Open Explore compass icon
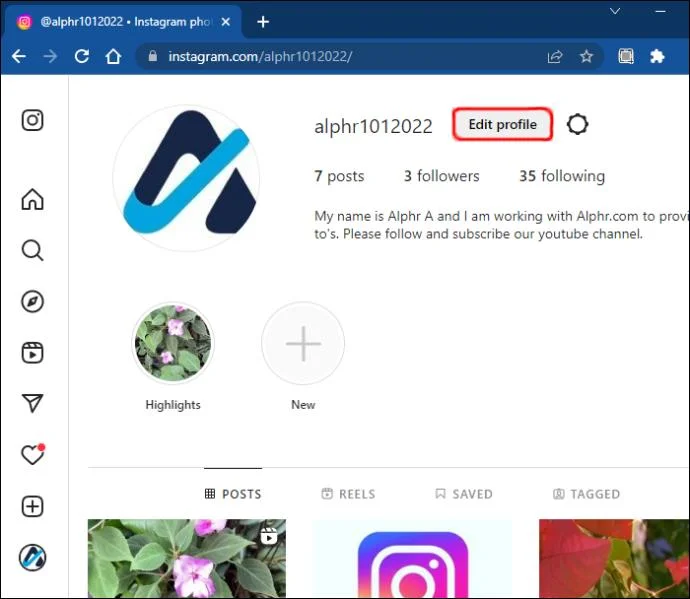Image resolution: width=690 pixels, height=599 pixels. pos(33,302)
